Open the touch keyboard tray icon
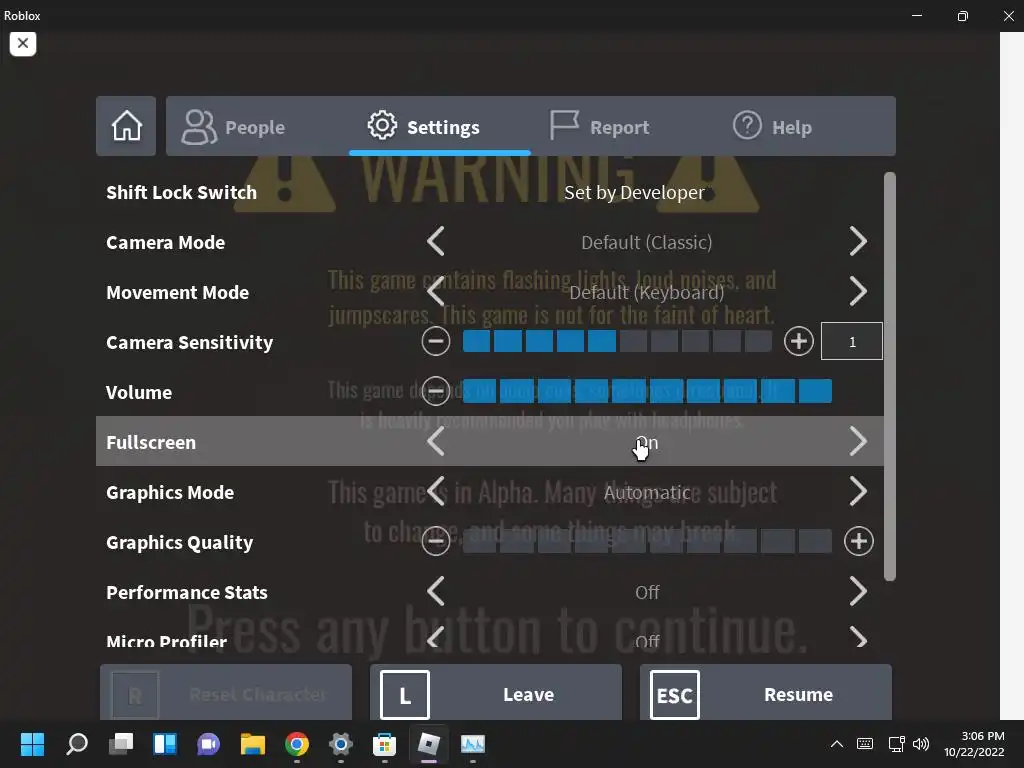 [865, 744]
